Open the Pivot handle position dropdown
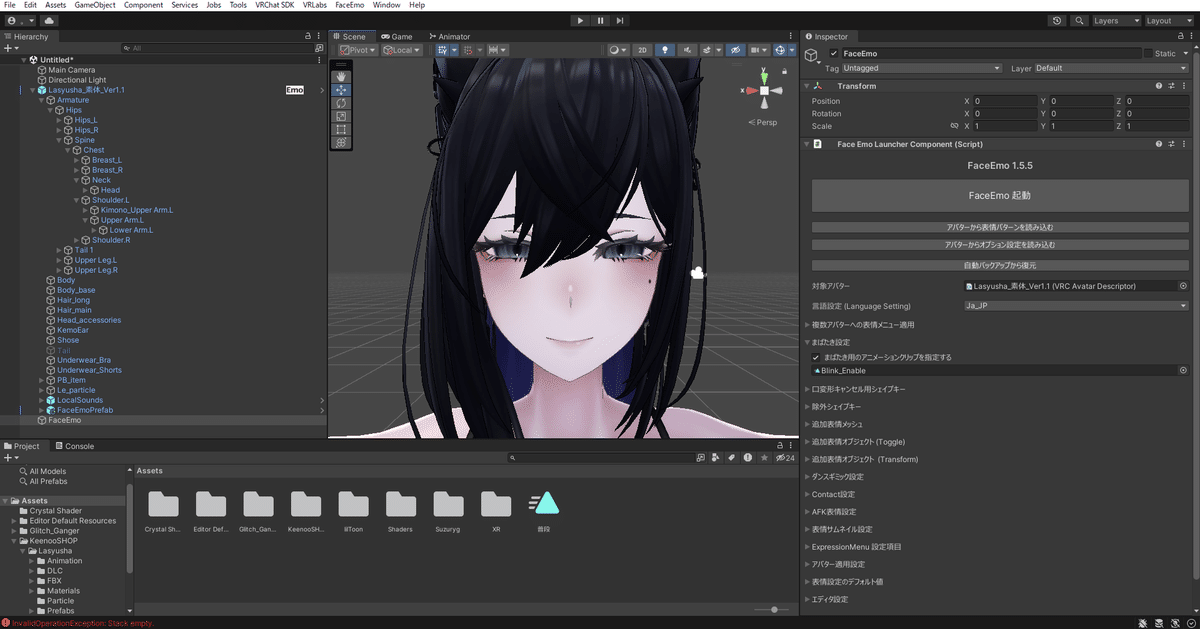Screen dimensions: 1200x629 click(357, 50)
